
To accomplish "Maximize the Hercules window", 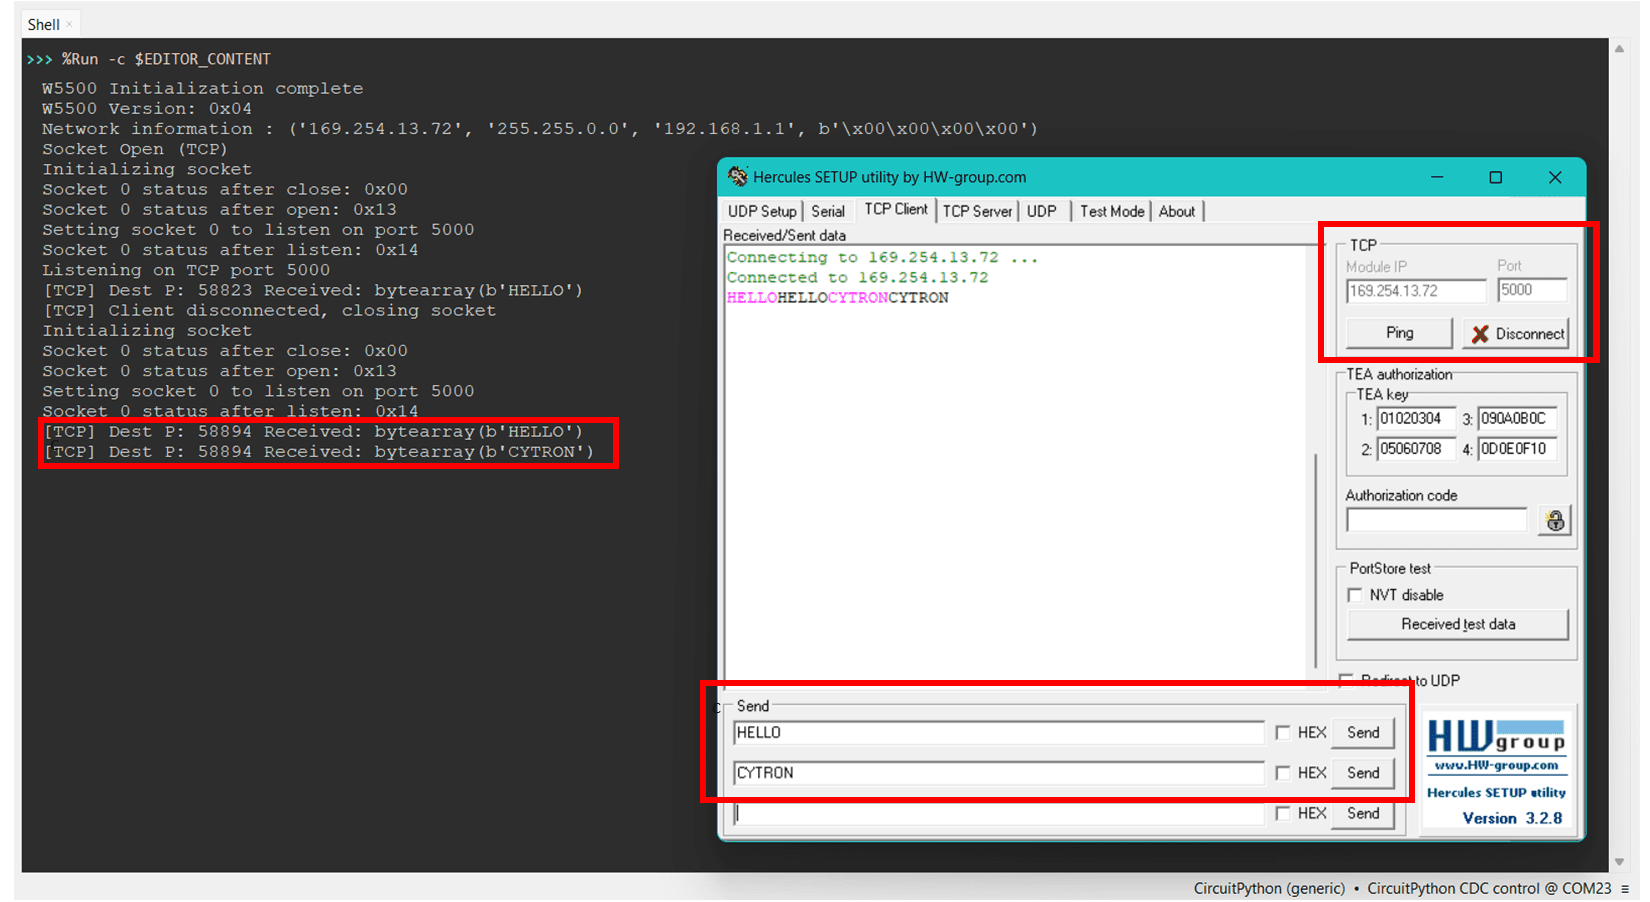I will pos(1495,177).
